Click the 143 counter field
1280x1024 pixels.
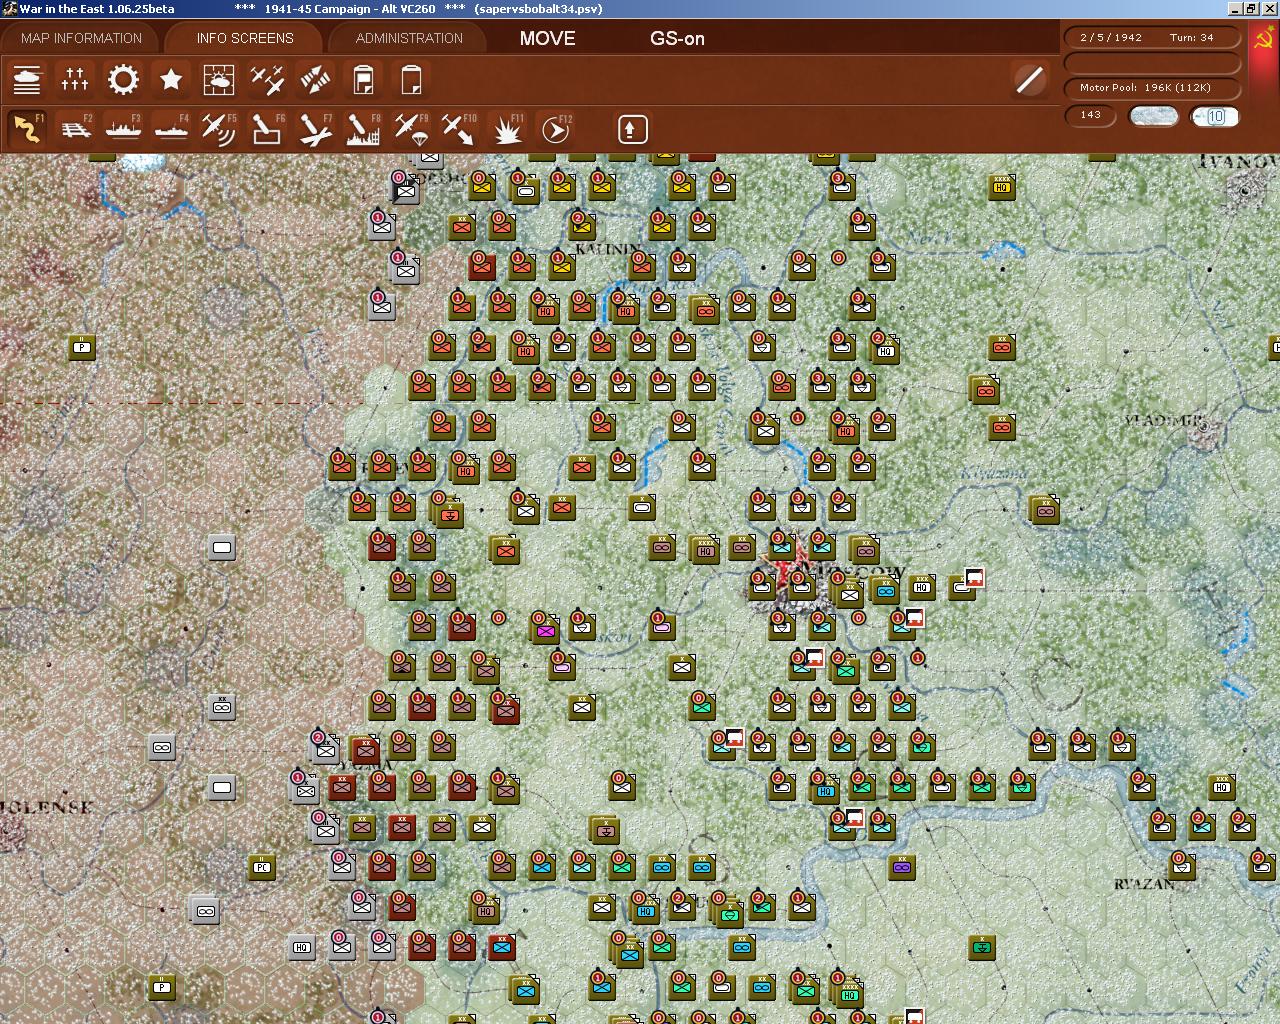tap(1091, 115)
